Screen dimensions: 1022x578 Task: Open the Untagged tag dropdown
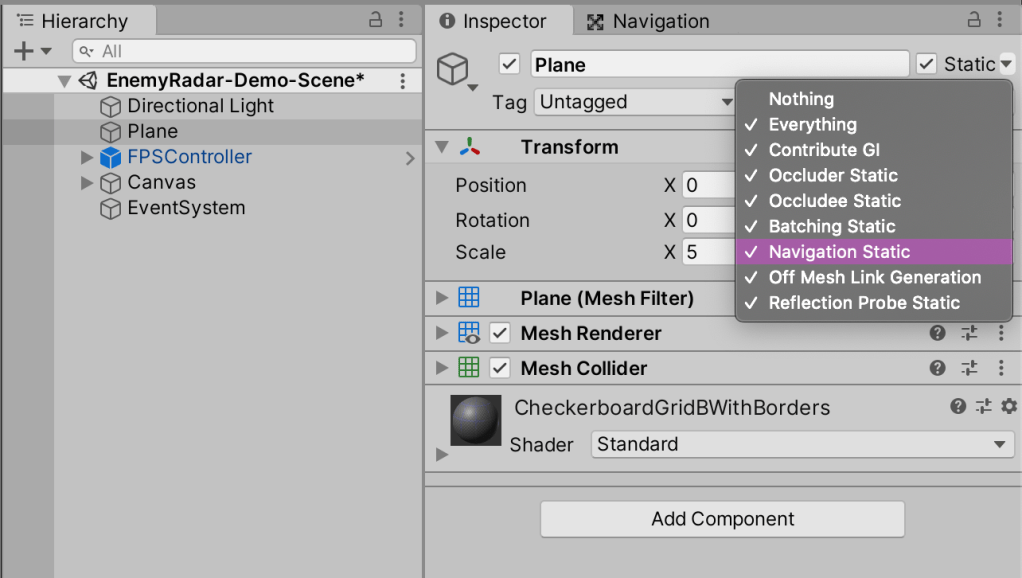pyautogui.click(x=636, y=102)
